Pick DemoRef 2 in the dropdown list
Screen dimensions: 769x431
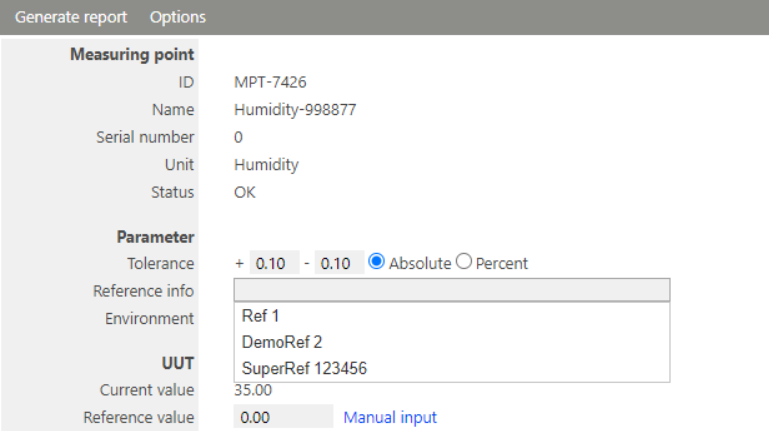pos(282,342)
